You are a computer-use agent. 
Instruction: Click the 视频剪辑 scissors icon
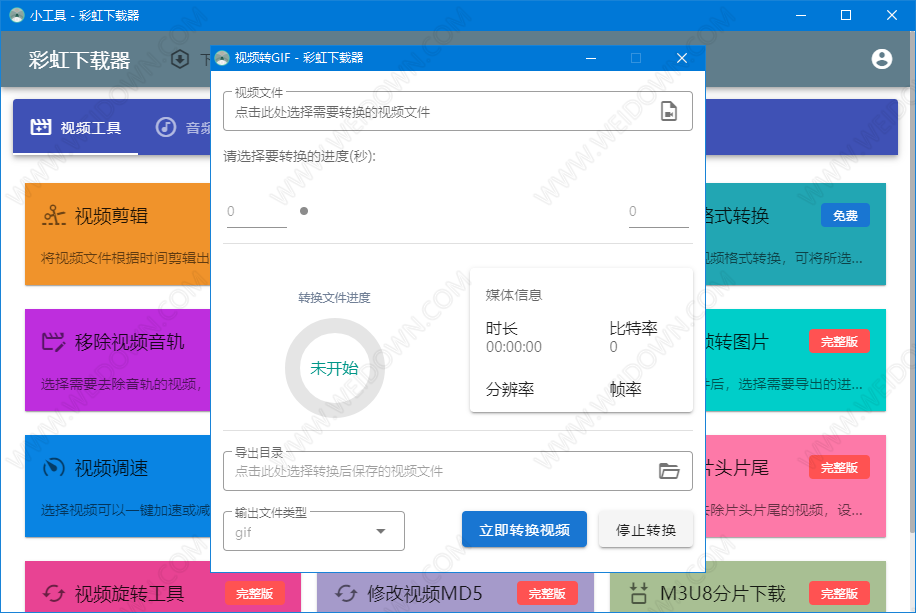tap(54, 216)
